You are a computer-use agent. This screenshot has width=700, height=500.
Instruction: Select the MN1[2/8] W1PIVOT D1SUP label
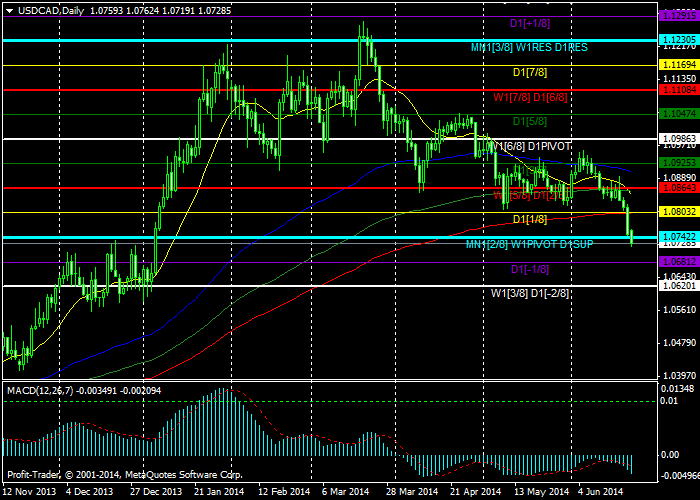[529, 244]
